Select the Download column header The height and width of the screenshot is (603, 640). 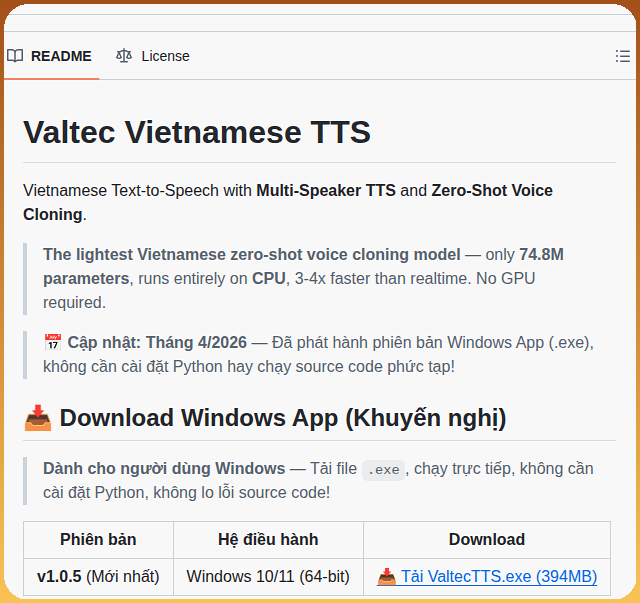pyautogui.click(x=487, y=540)
